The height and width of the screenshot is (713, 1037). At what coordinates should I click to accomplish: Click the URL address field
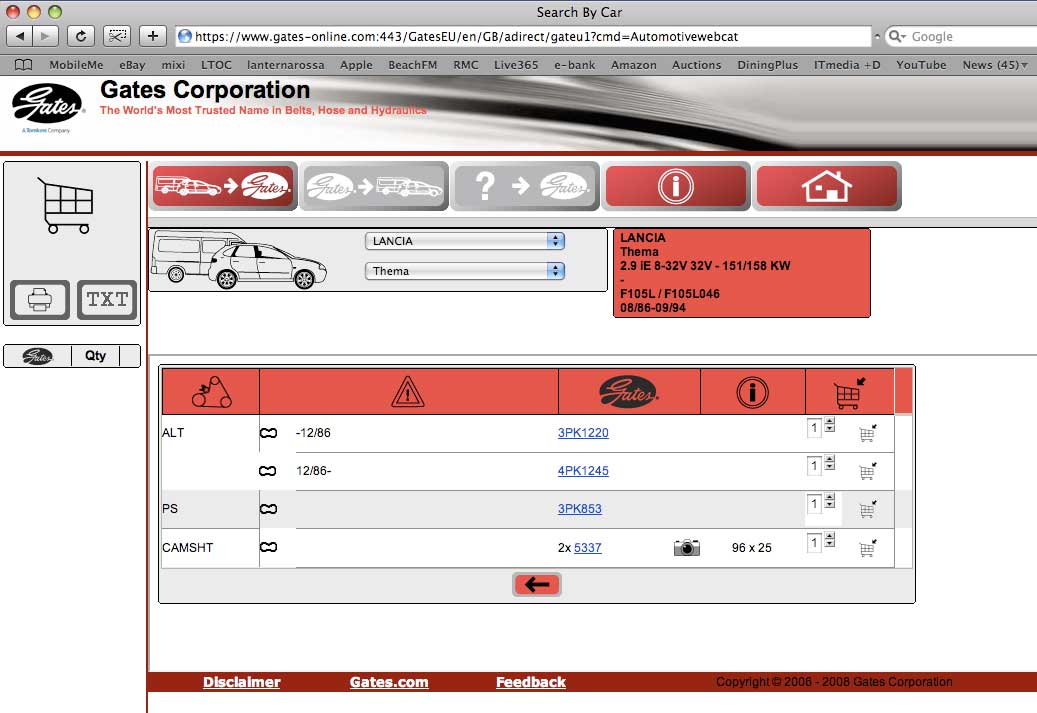524,36
